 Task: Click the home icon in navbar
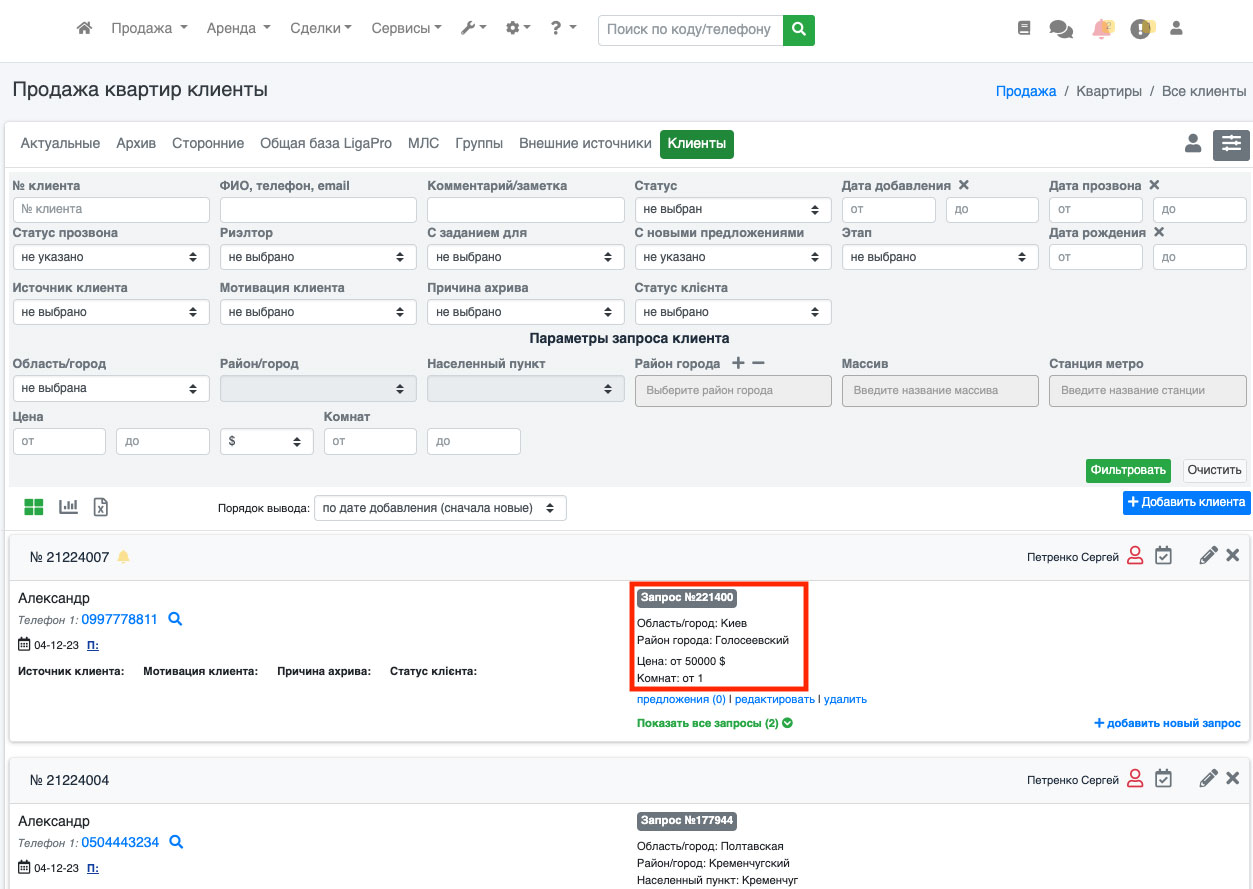(85, 29)
